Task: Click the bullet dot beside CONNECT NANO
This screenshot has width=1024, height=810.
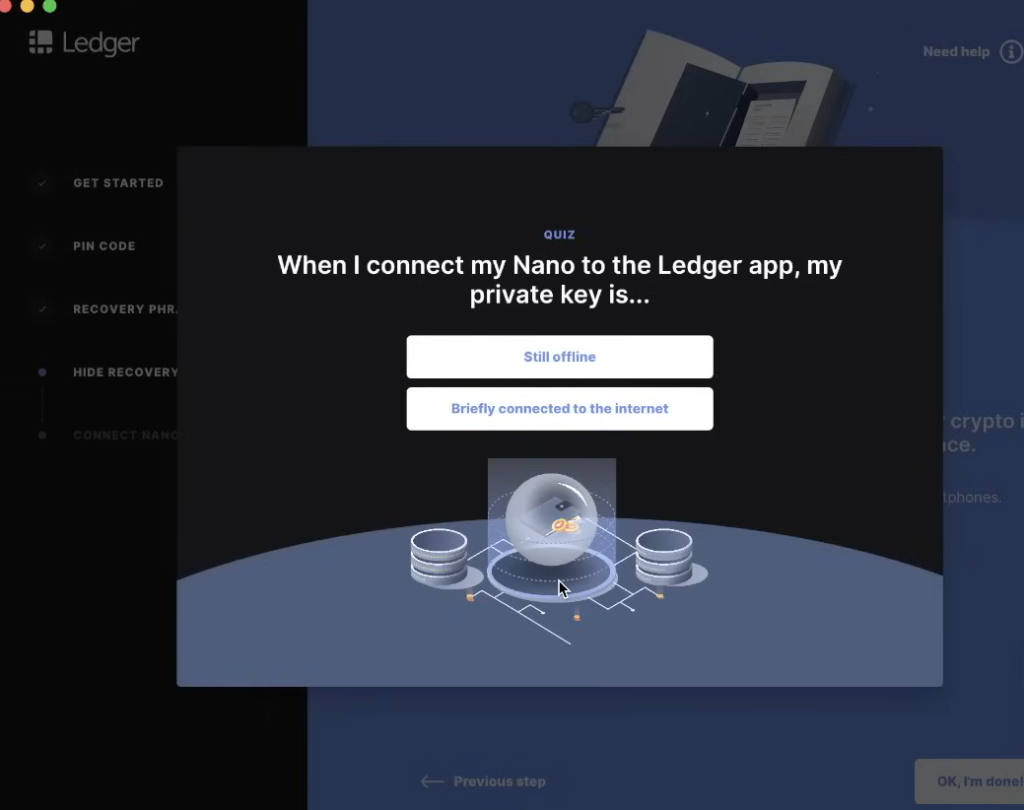Action: tap(42, 435)
